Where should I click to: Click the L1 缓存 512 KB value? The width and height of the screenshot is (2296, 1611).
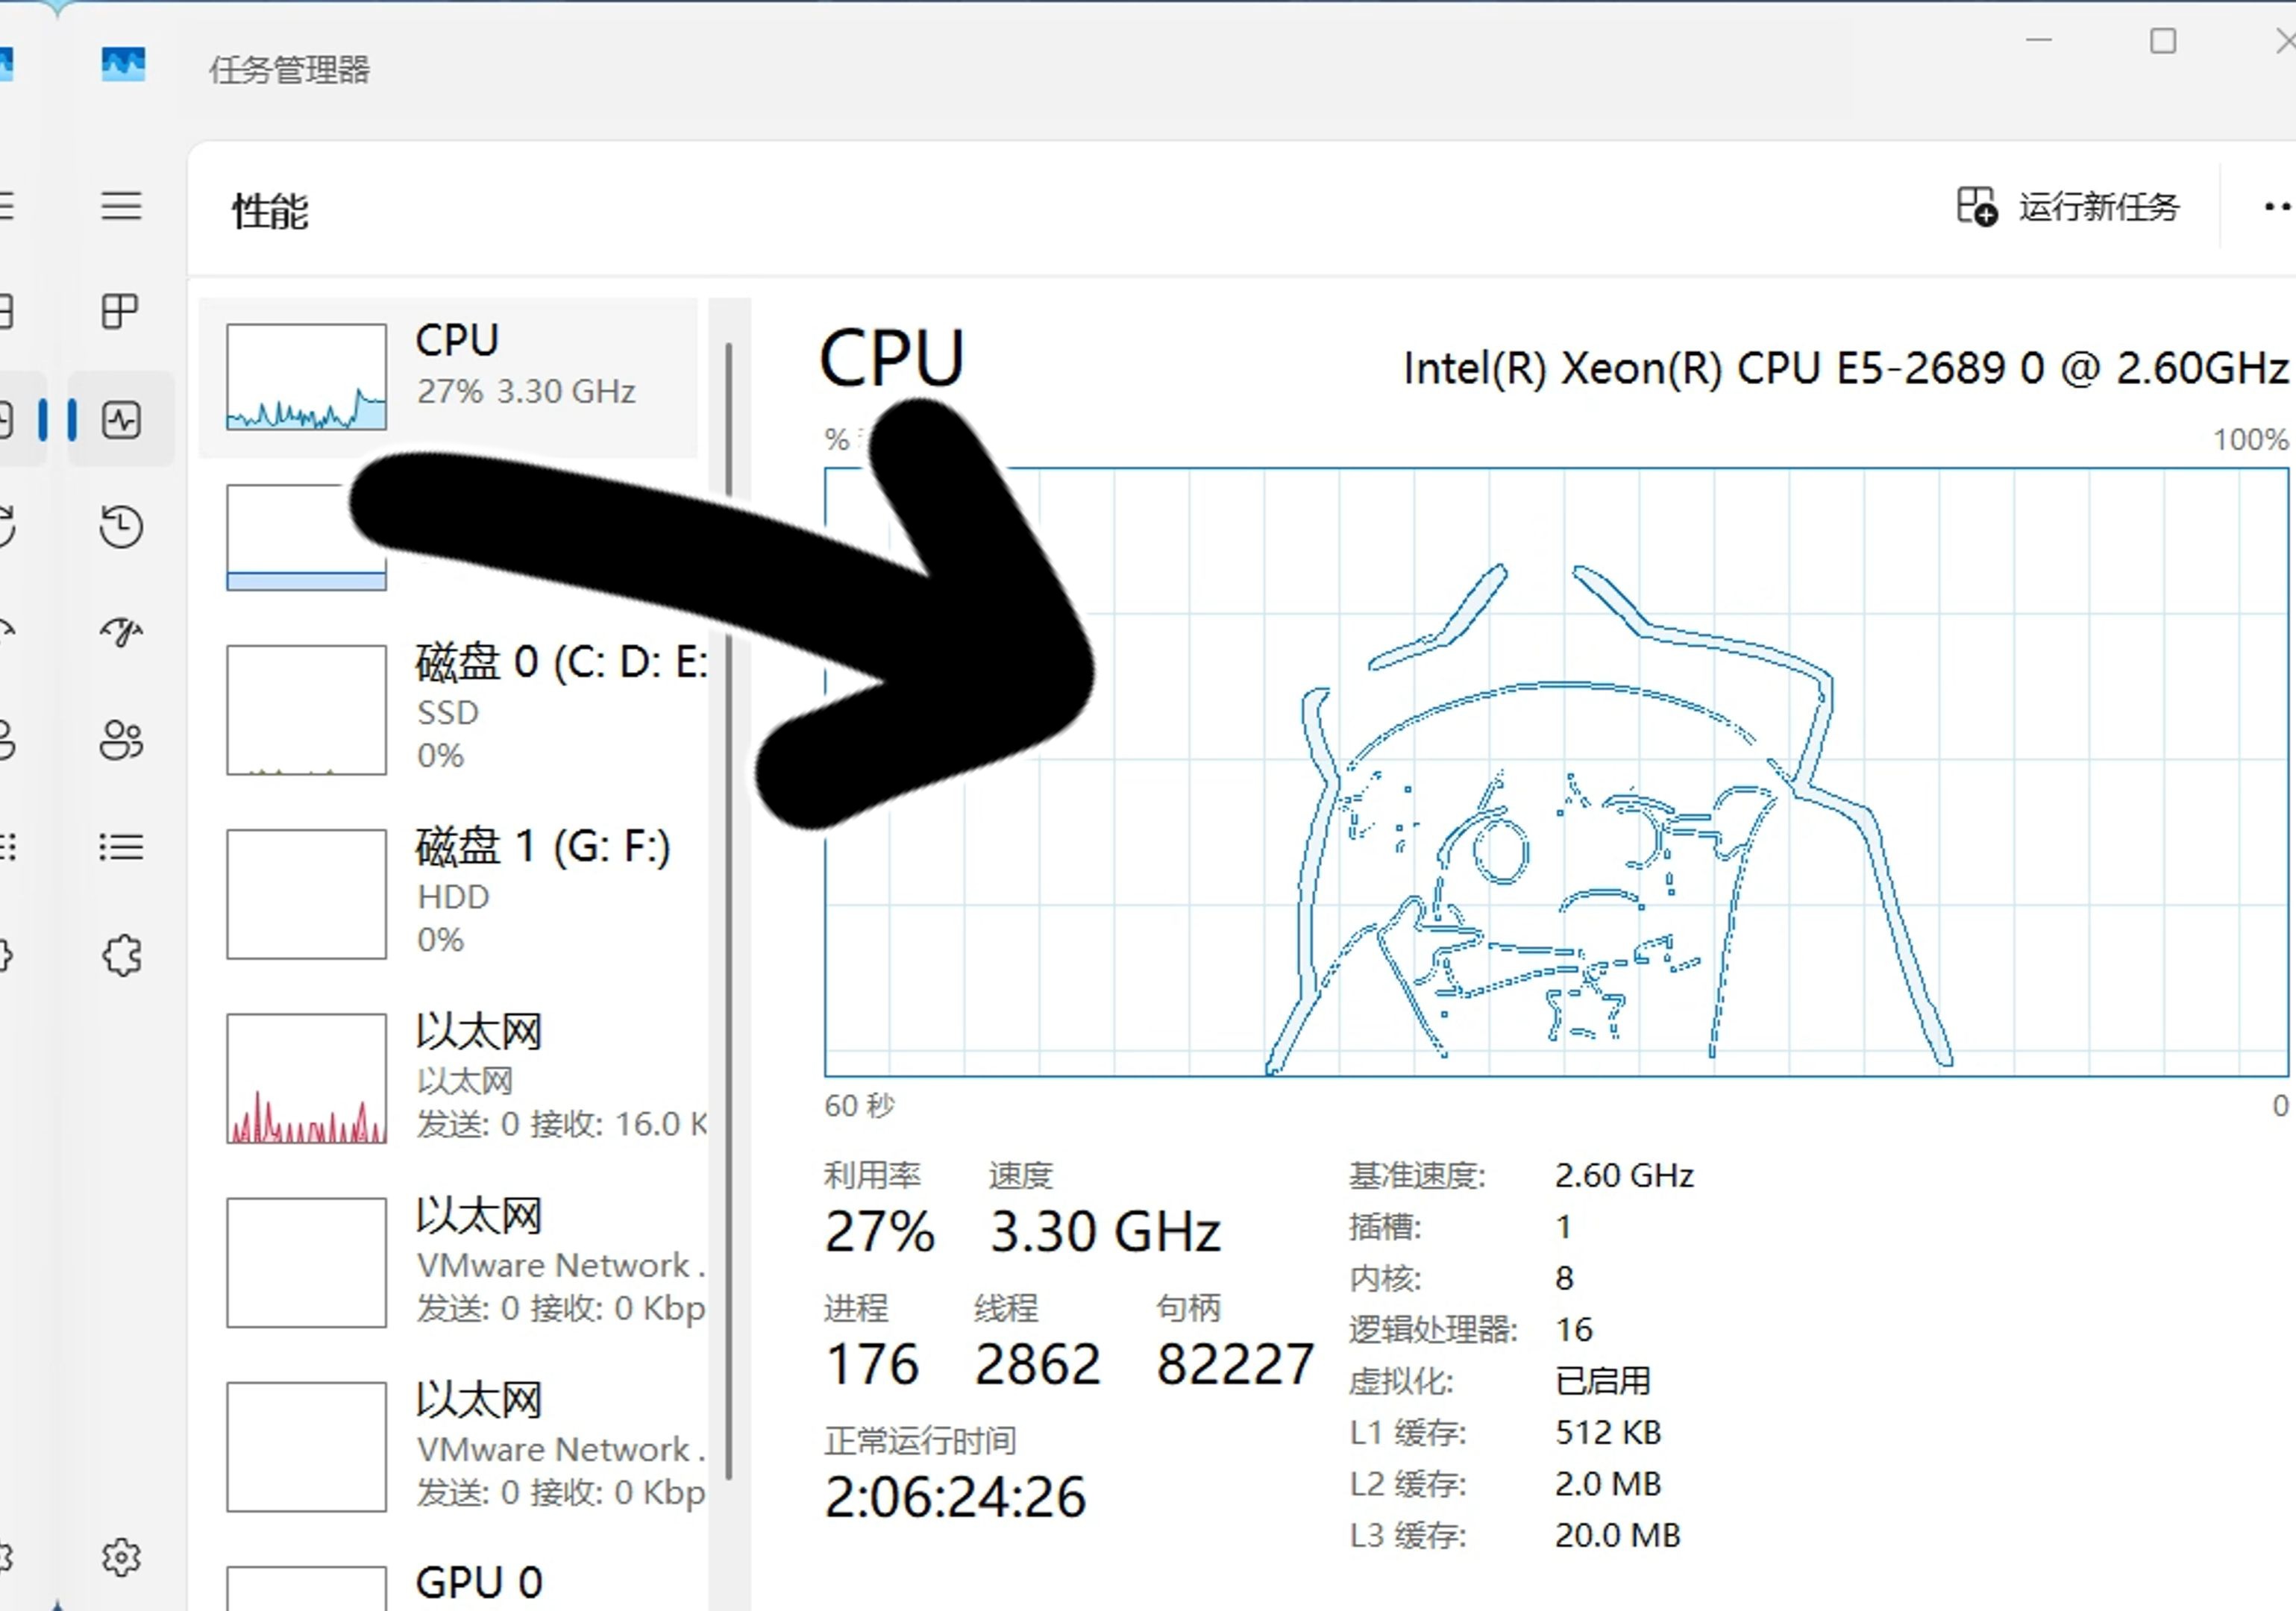(x=1608, y=1432)
